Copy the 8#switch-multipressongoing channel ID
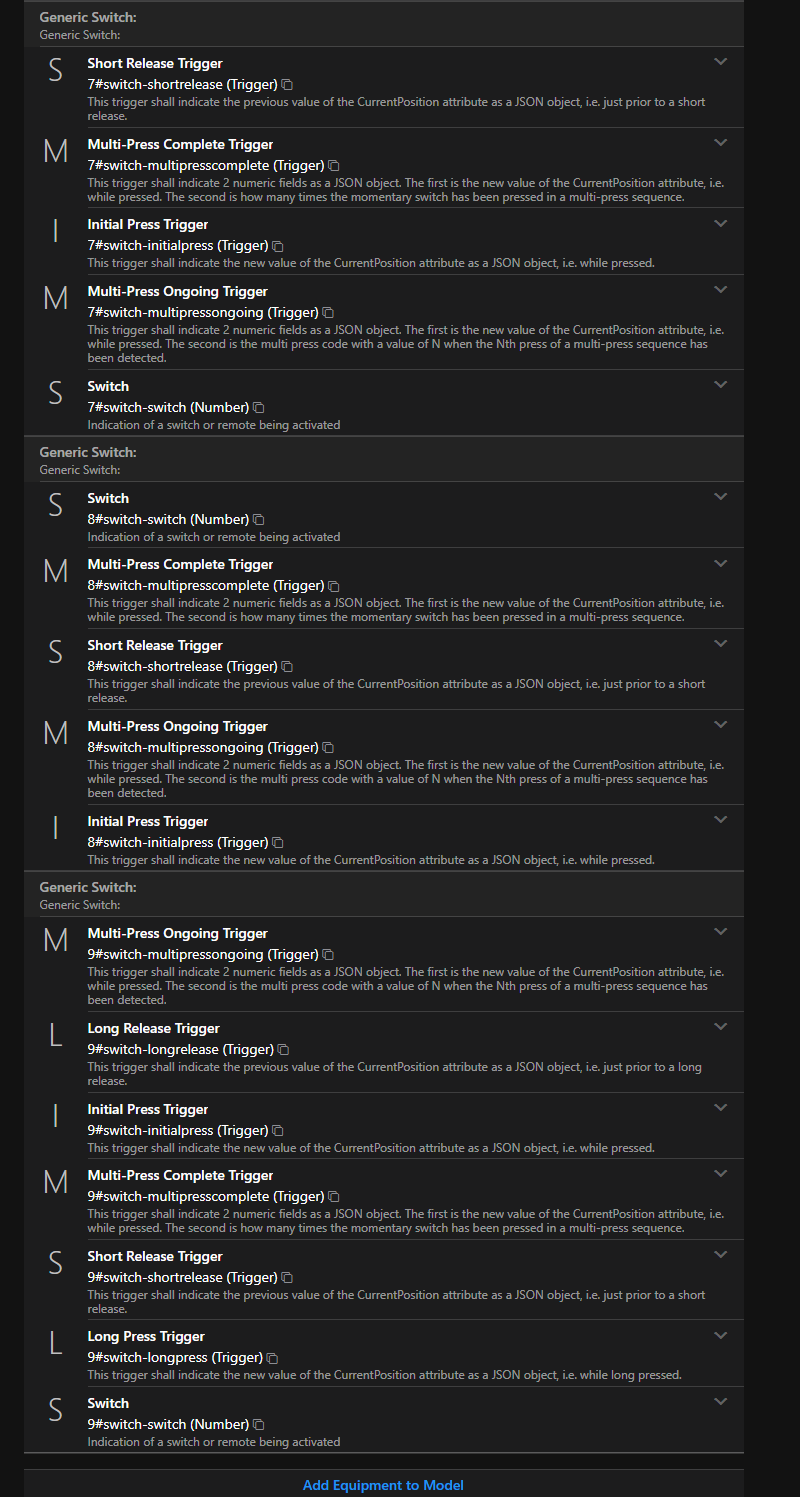Image resolution: width=800 pixels, height=1497 pixels. tap(328, 748)
